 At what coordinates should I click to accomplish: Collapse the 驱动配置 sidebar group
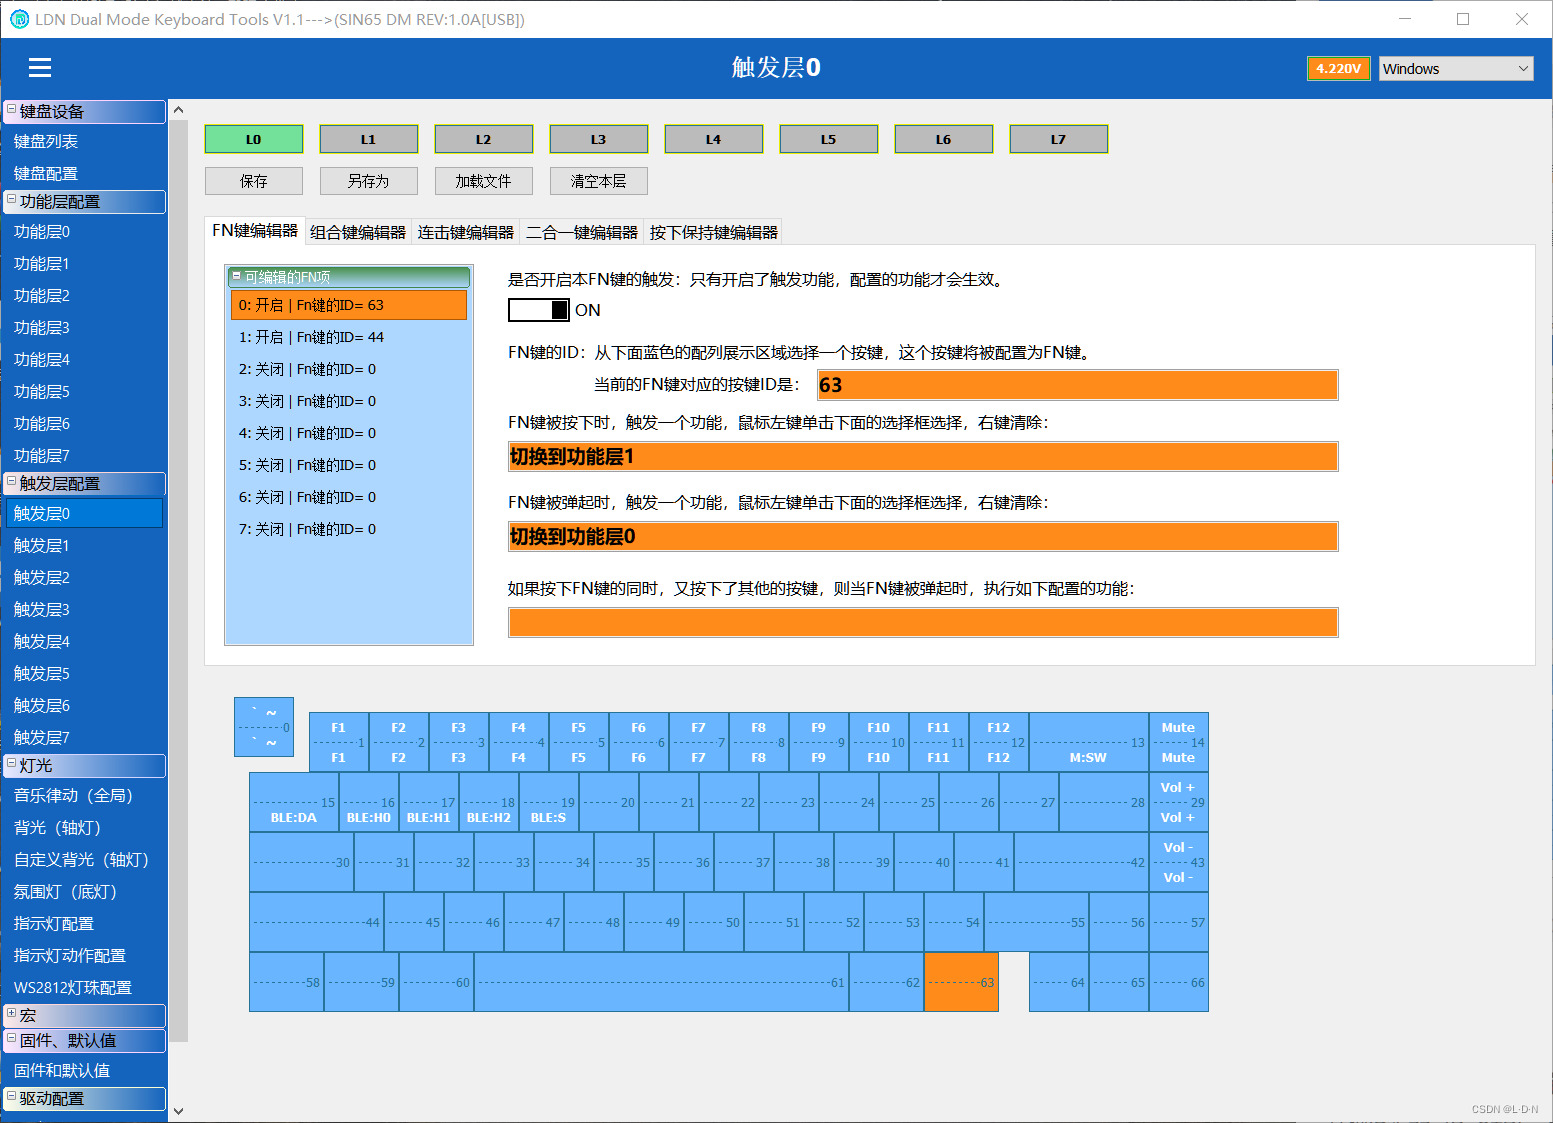coord(12,1097)
